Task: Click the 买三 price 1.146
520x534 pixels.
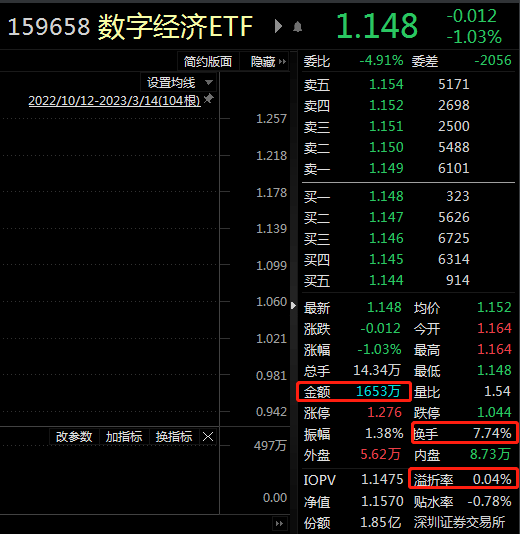Action: pos(387,238)
